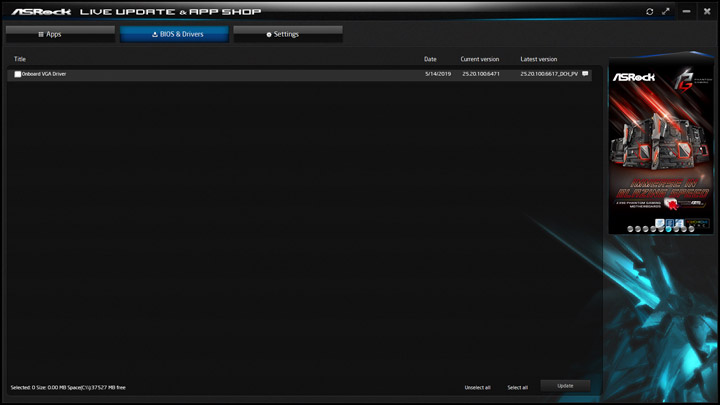Click the Current version column header
The width and height of the screenshot is (720, 405).
pos(480,59)
